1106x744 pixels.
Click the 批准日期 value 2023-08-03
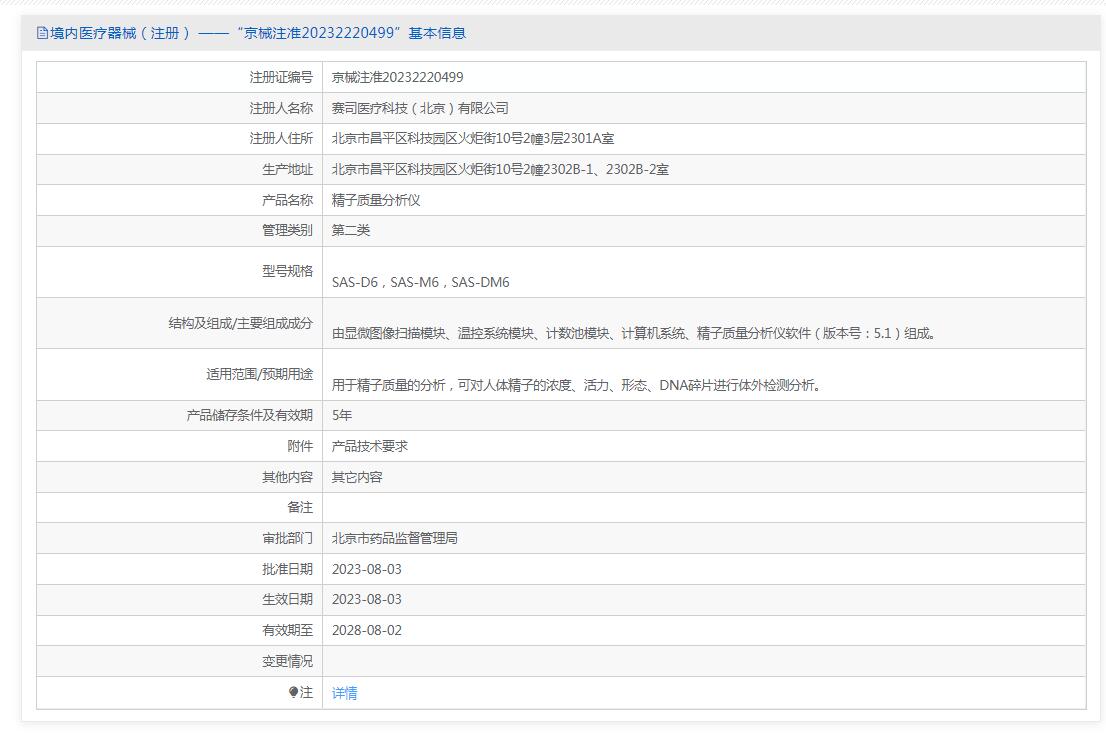click(x=367, y=569)
